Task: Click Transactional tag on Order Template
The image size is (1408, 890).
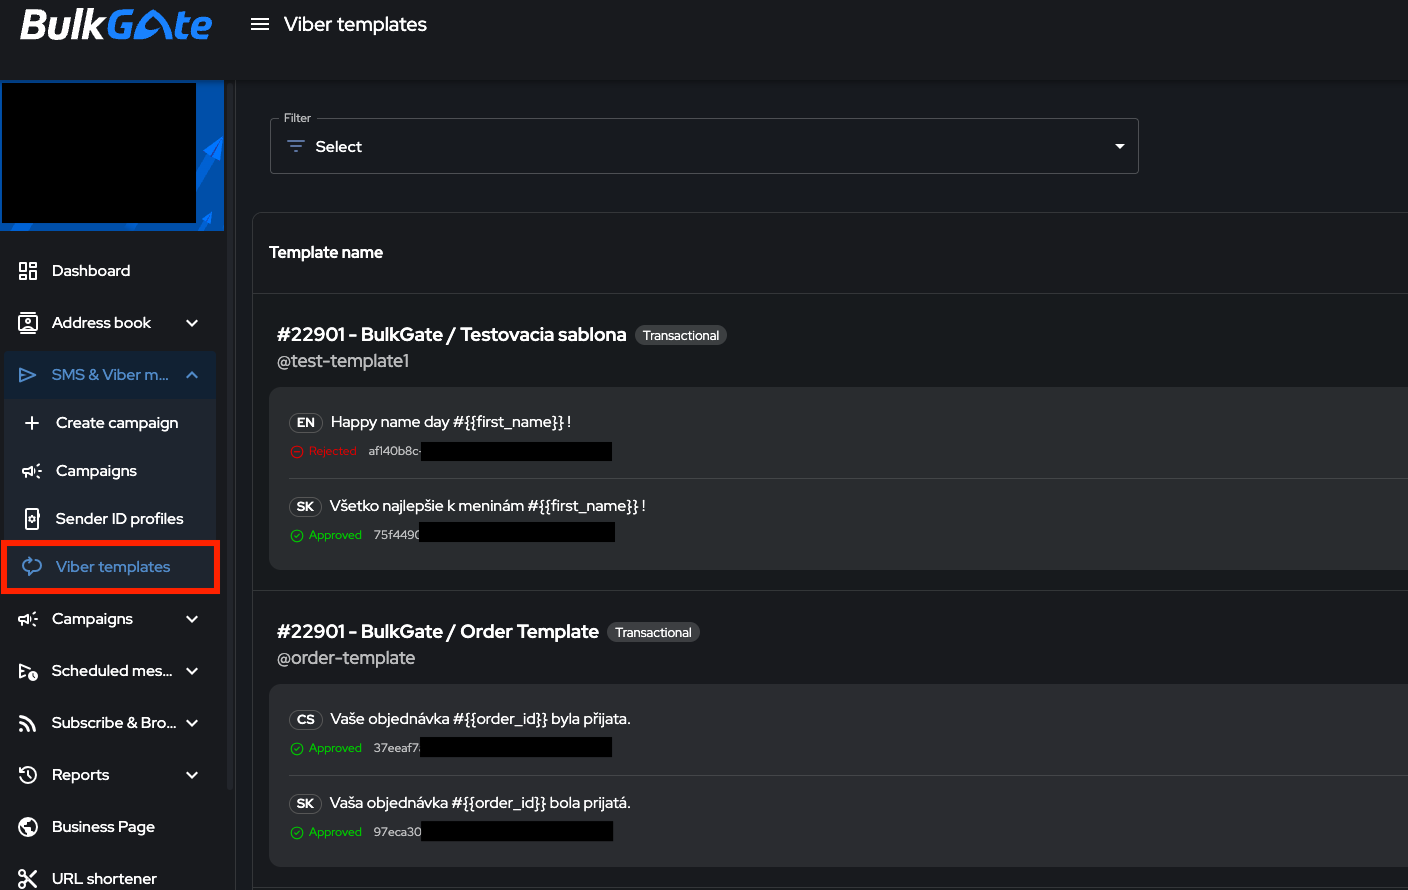Action: coord(654,633)
